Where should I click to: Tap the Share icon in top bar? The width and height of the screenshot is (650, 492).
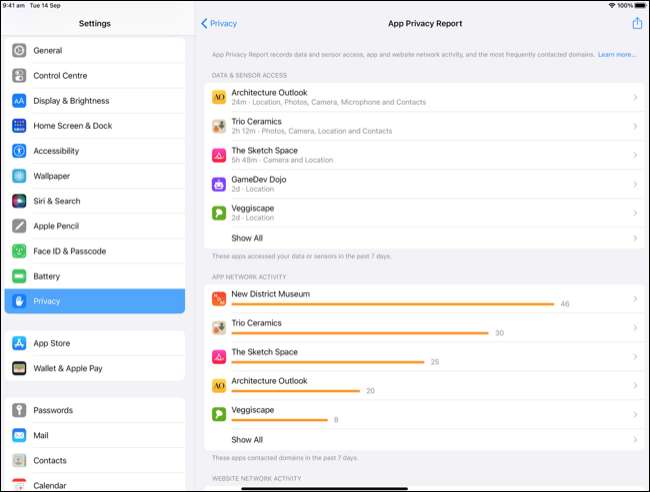(637, 23)
